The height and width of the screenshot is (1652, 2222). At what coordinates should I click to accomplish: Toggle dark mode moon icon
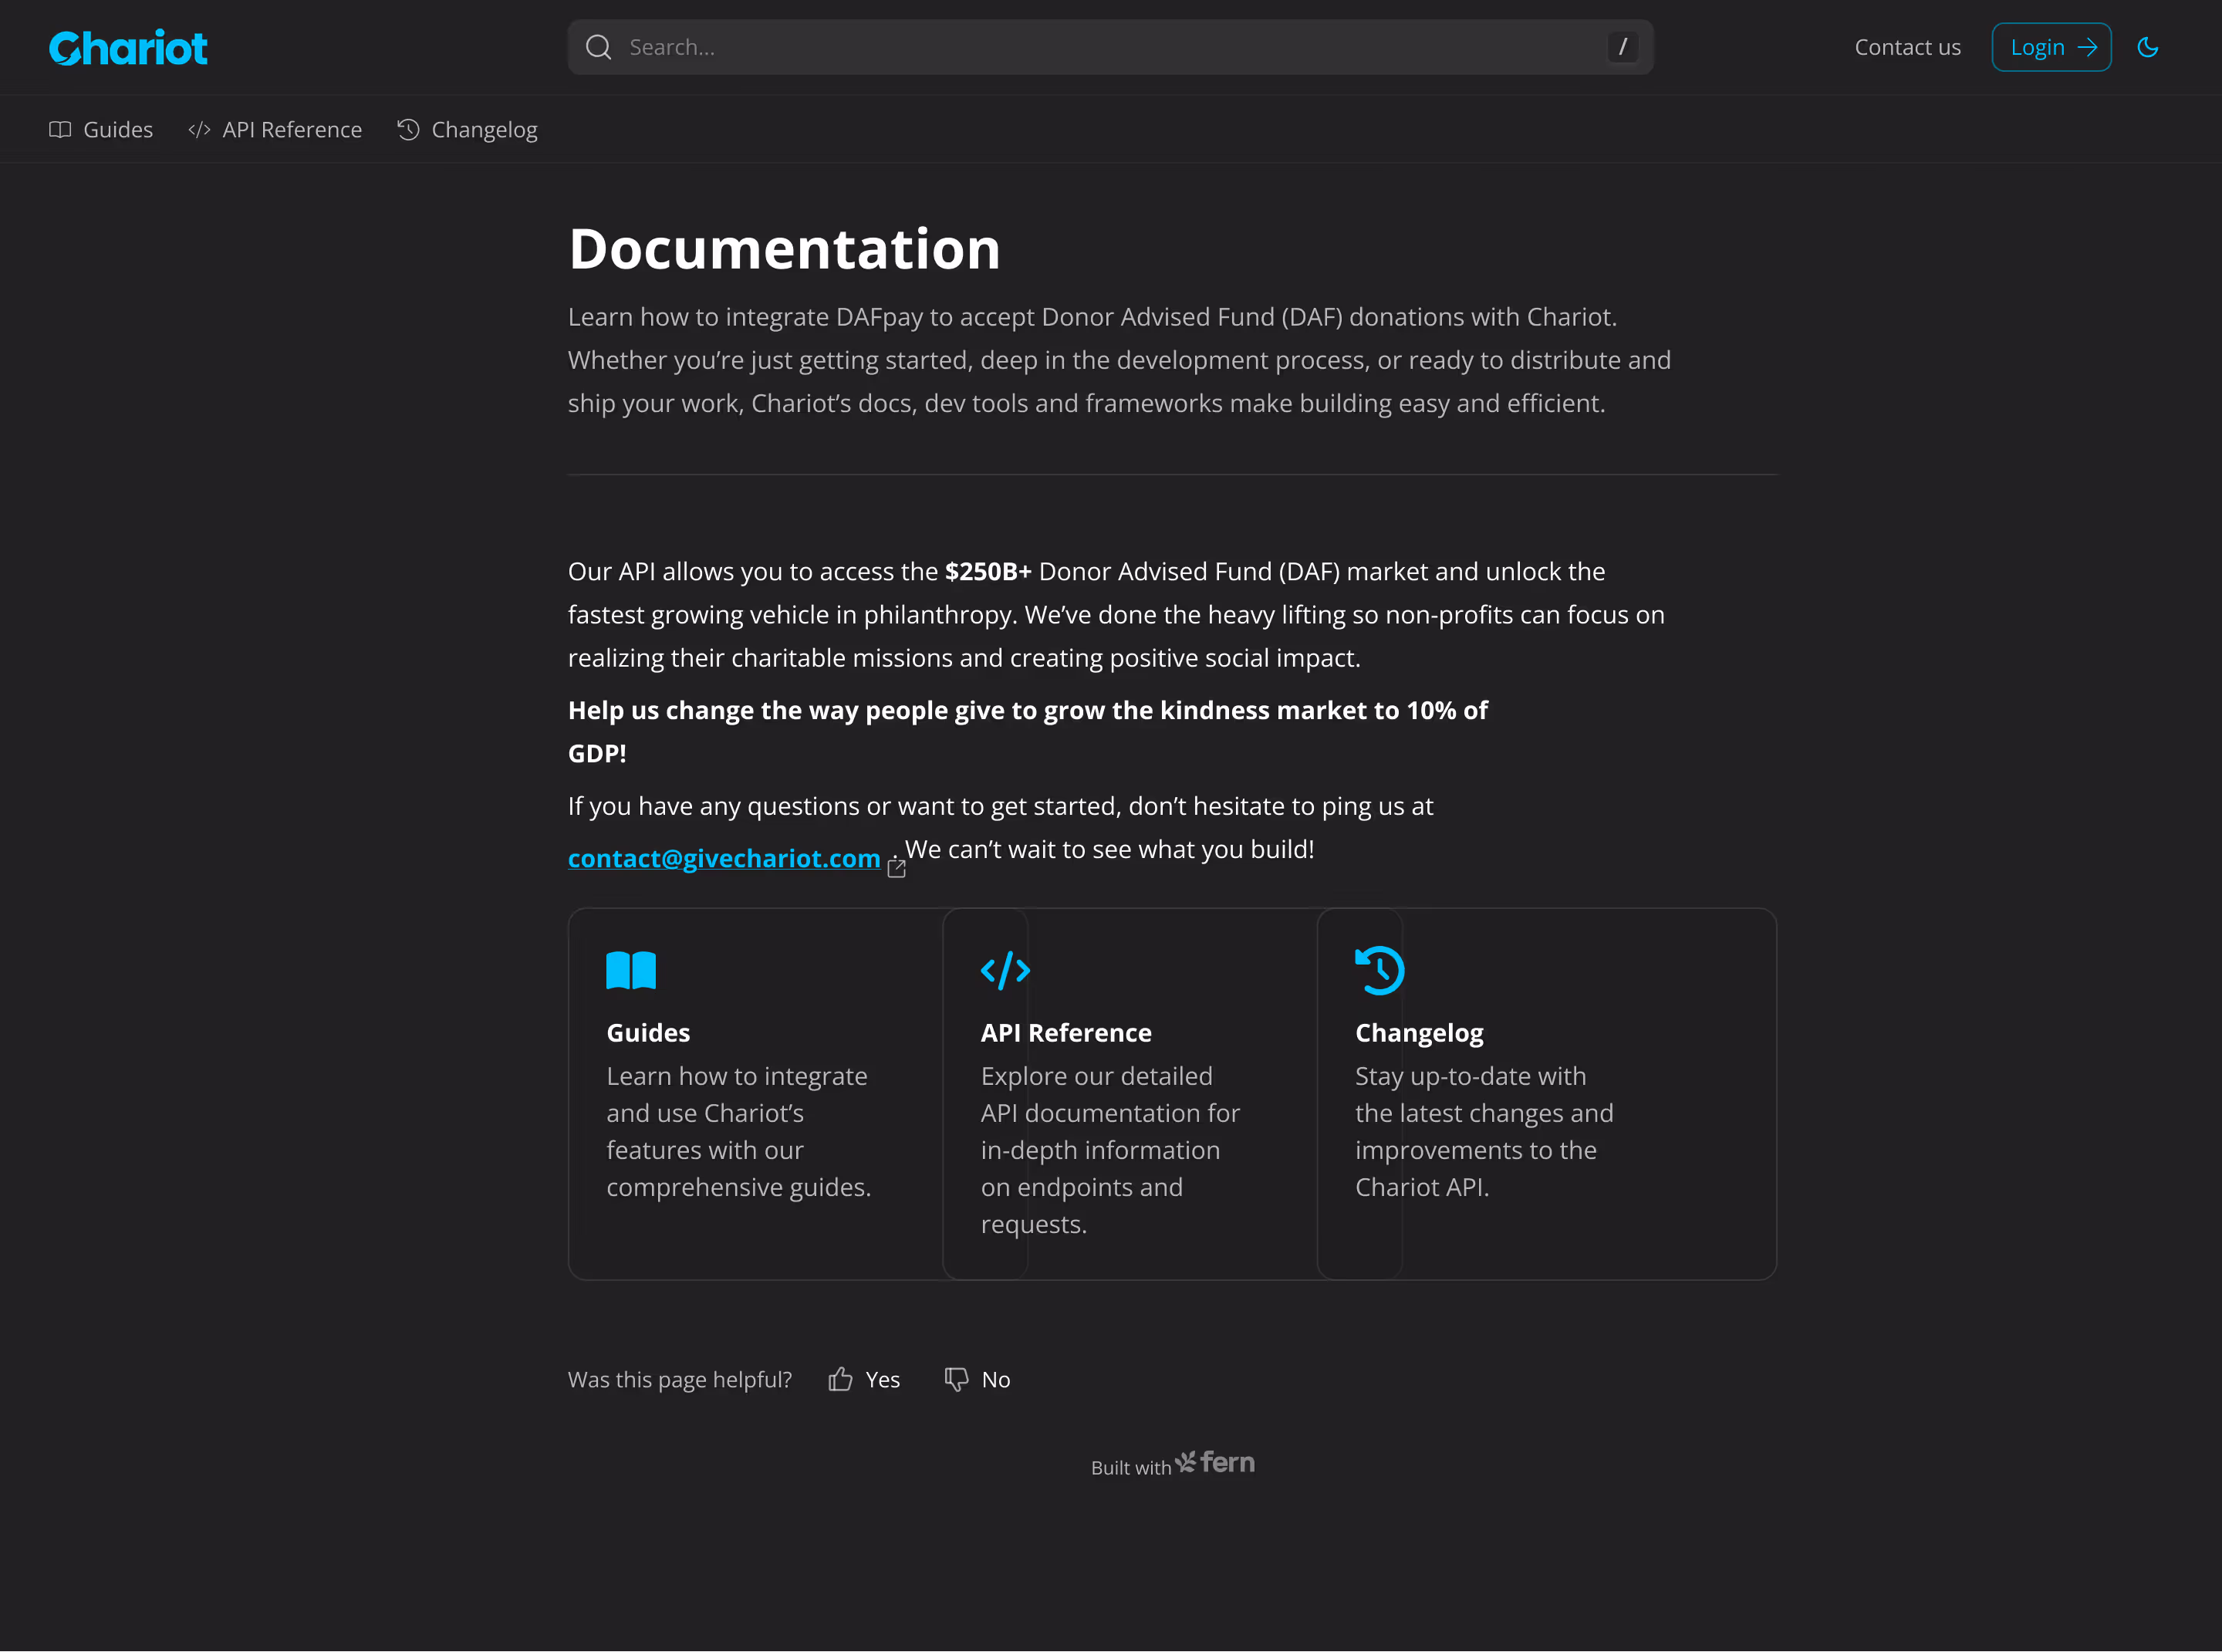(2147, 47)
